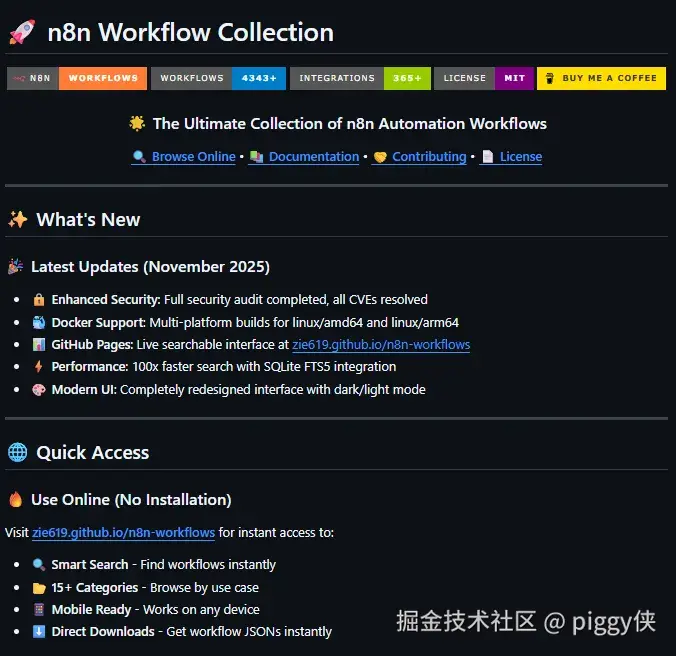
Task: Click the books icon before Documentation
Action: tap(257, 156)
